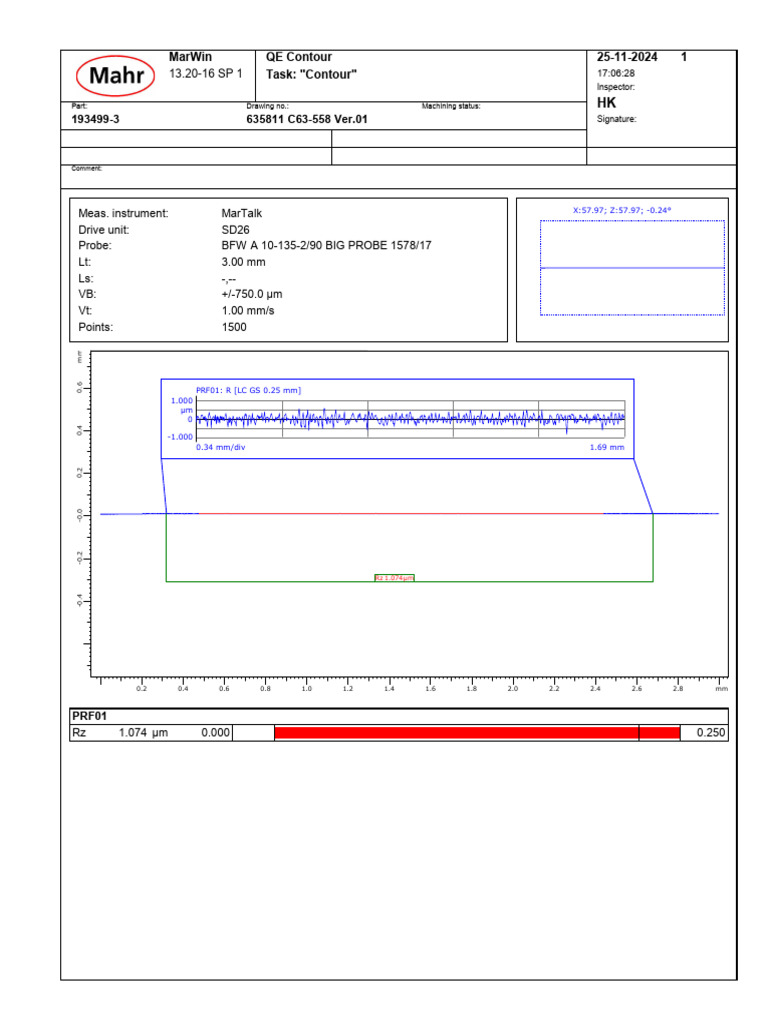Screen dimensions: 768x1024
Task: Click the time 17:06:28
Action: 615,73
